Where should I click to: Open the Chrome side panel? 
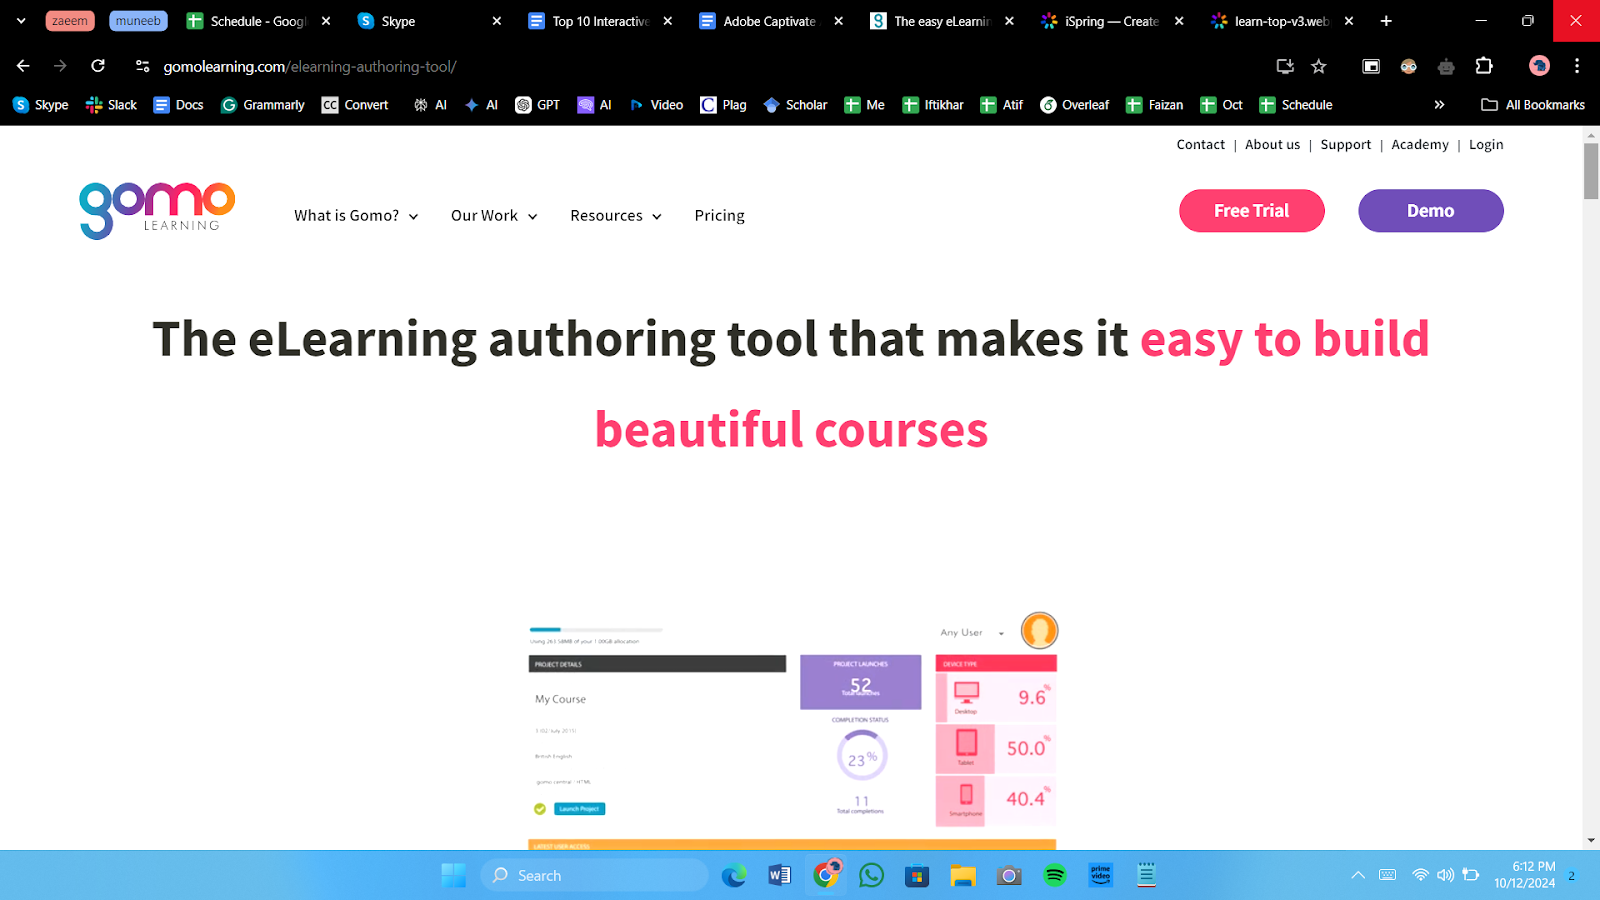(1371, 66)
